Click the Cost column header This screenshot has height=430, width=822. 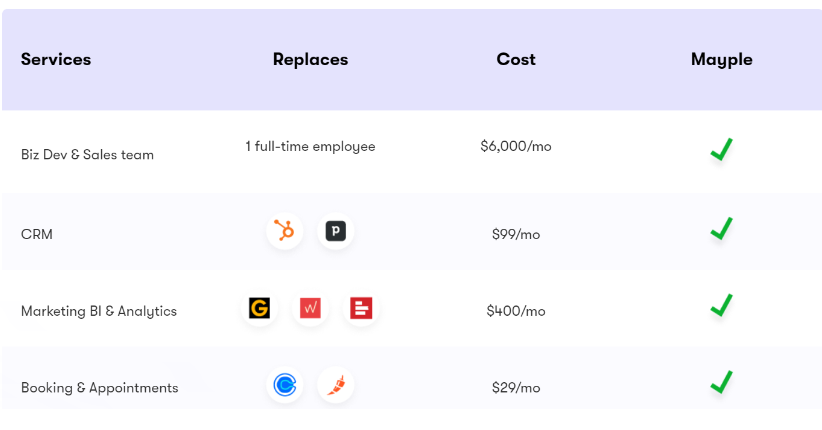516,59
